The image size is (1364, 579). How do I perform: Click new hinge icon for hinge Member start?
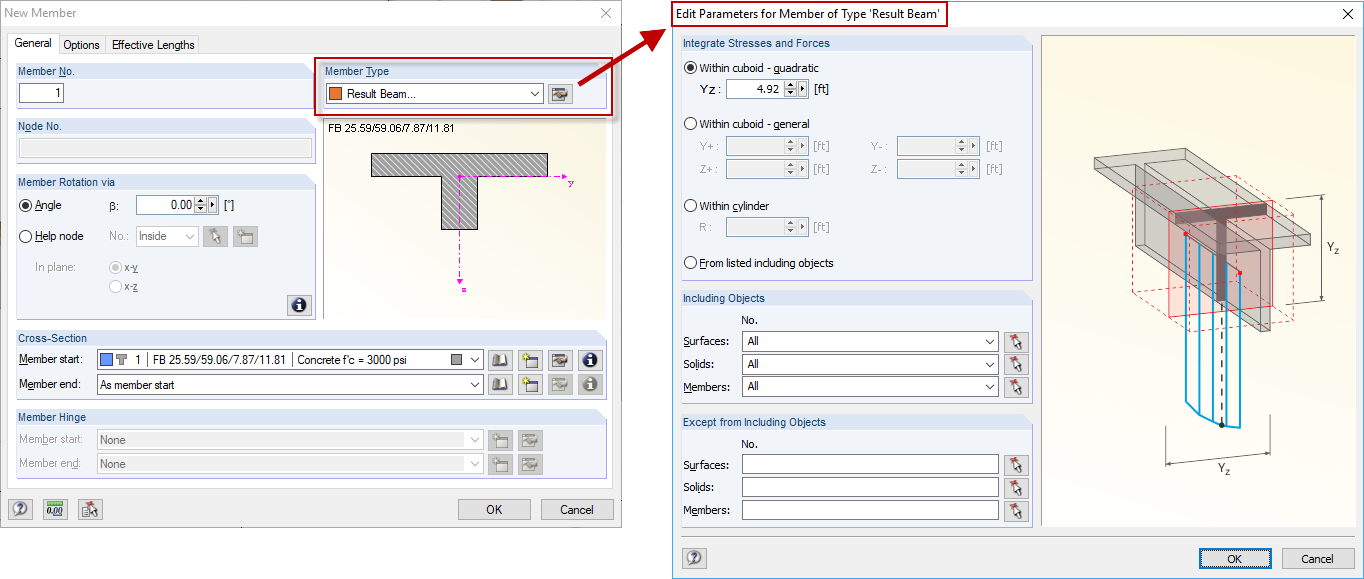point(500,440)
